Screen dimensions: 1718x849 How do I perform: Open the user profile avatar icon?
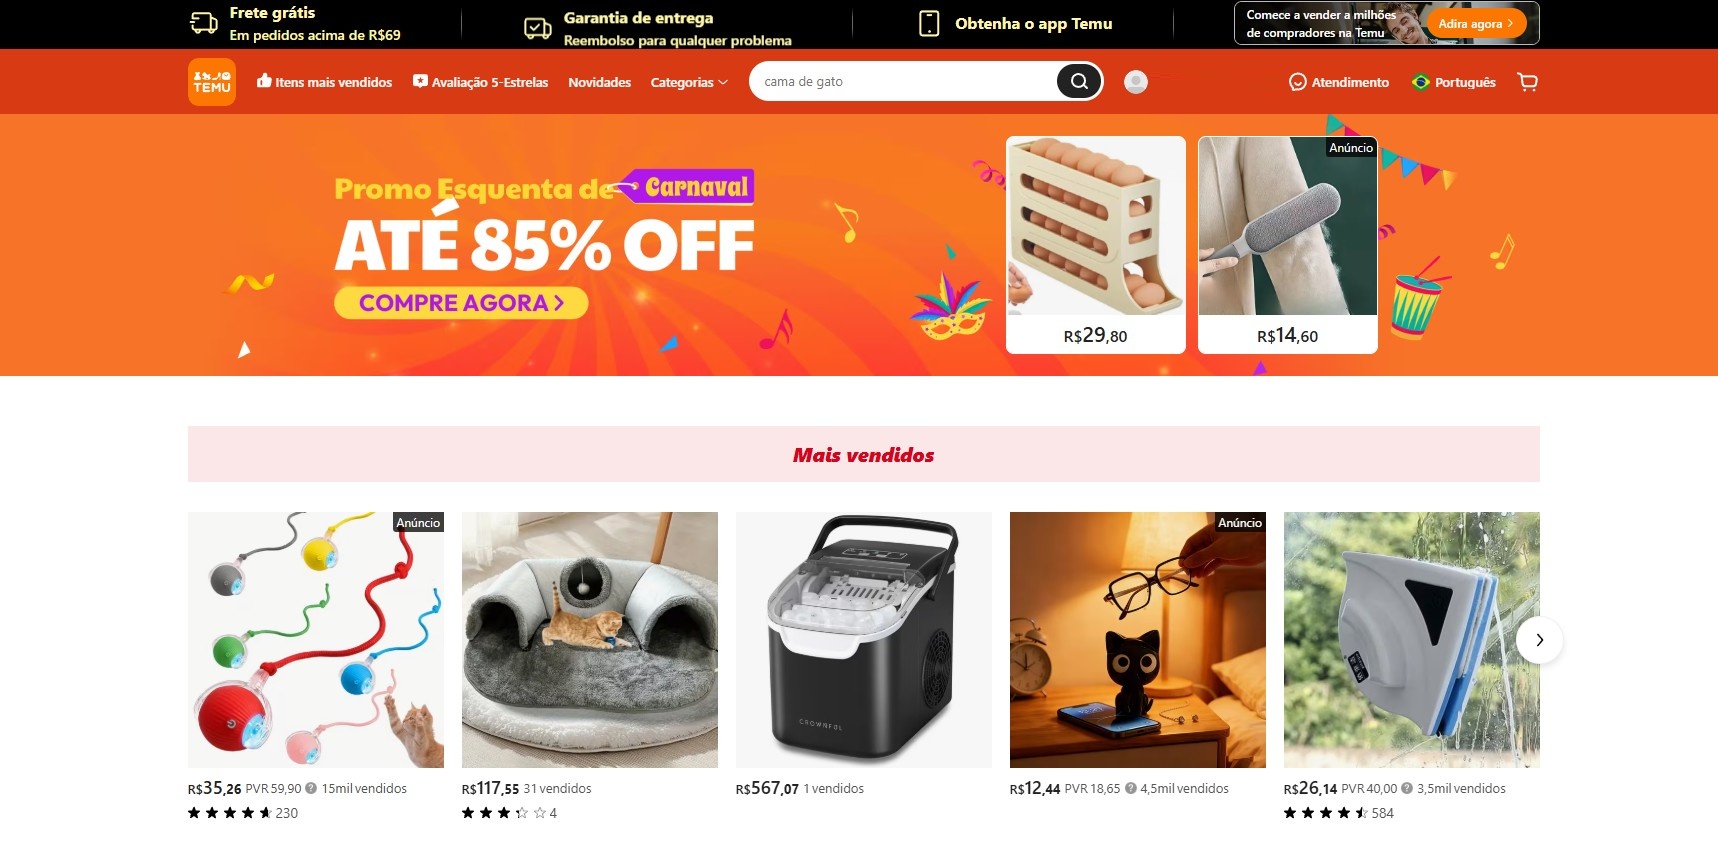pyautogui.click(x=1136, y=82)
